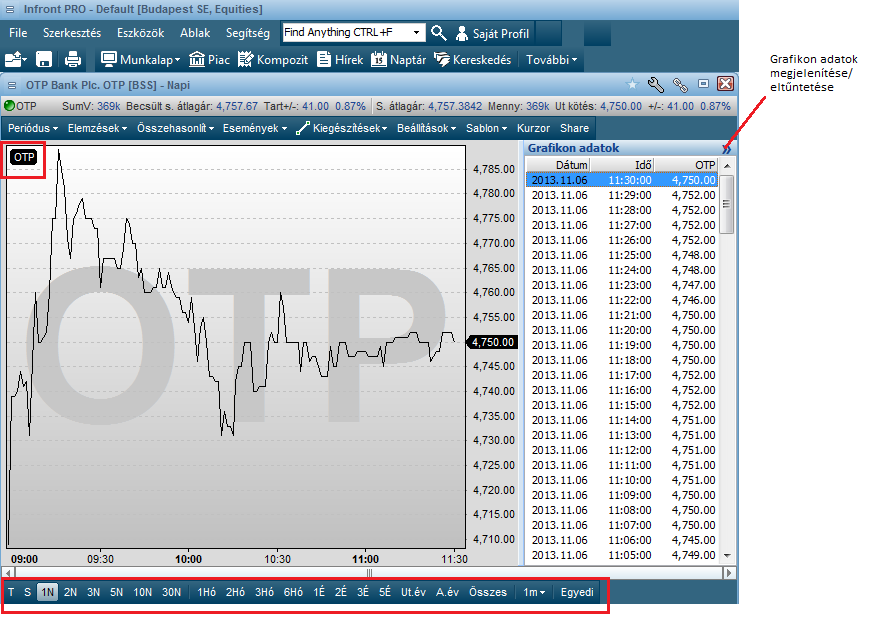This screenshot has width=870, height=631.
Task: Expand the Munkalap dropdown
Action: pos(140,60)
